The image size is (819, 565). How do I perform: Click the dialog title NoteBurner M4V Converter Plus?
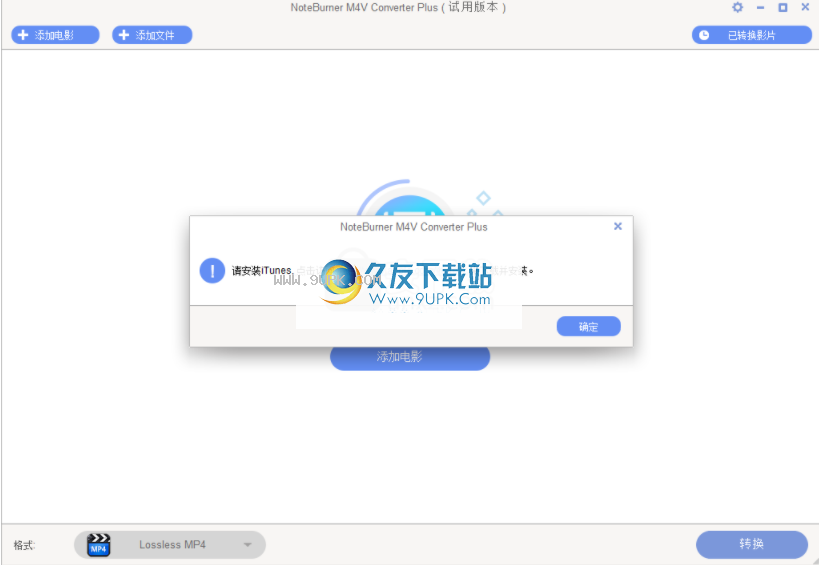pos(414,227)
